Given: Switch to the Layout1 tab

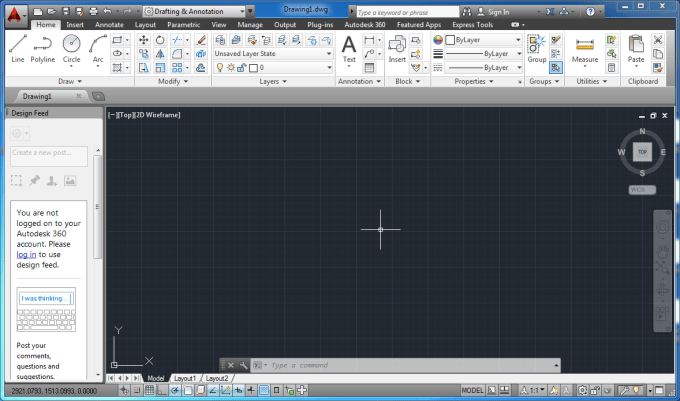Looking at the screenshot, I should (185, 378).
